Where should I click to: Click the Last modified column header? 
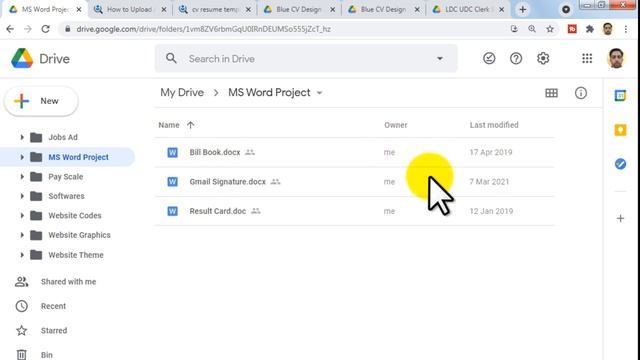pos(494,125)
